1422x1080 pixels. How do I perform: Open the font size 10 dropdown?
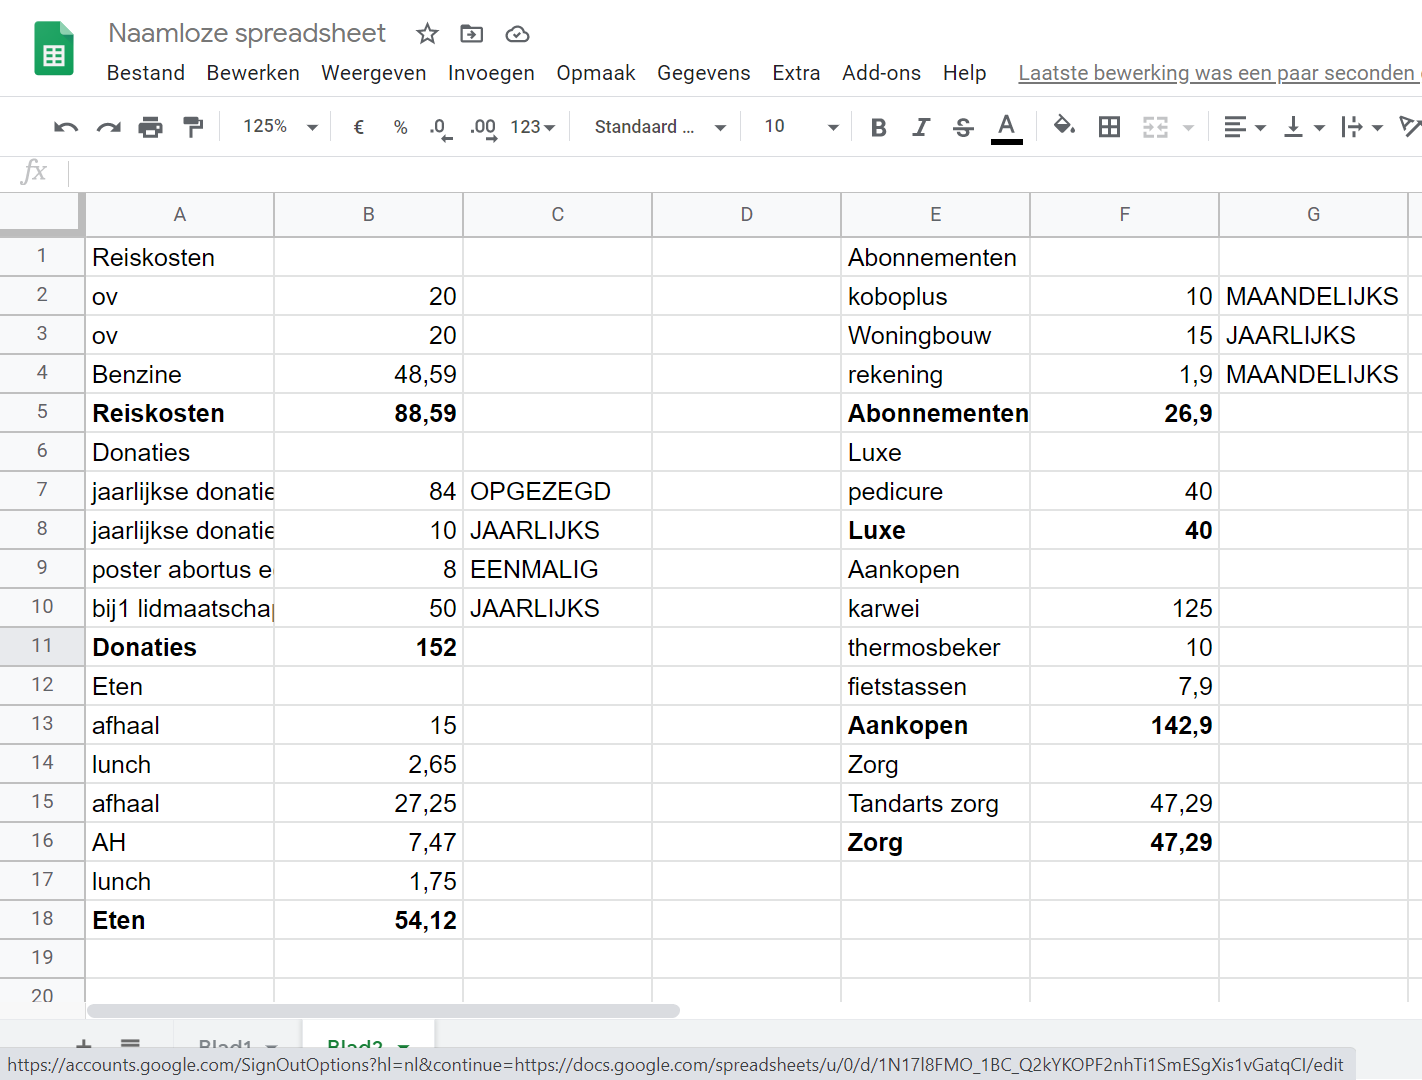point(801,127)
